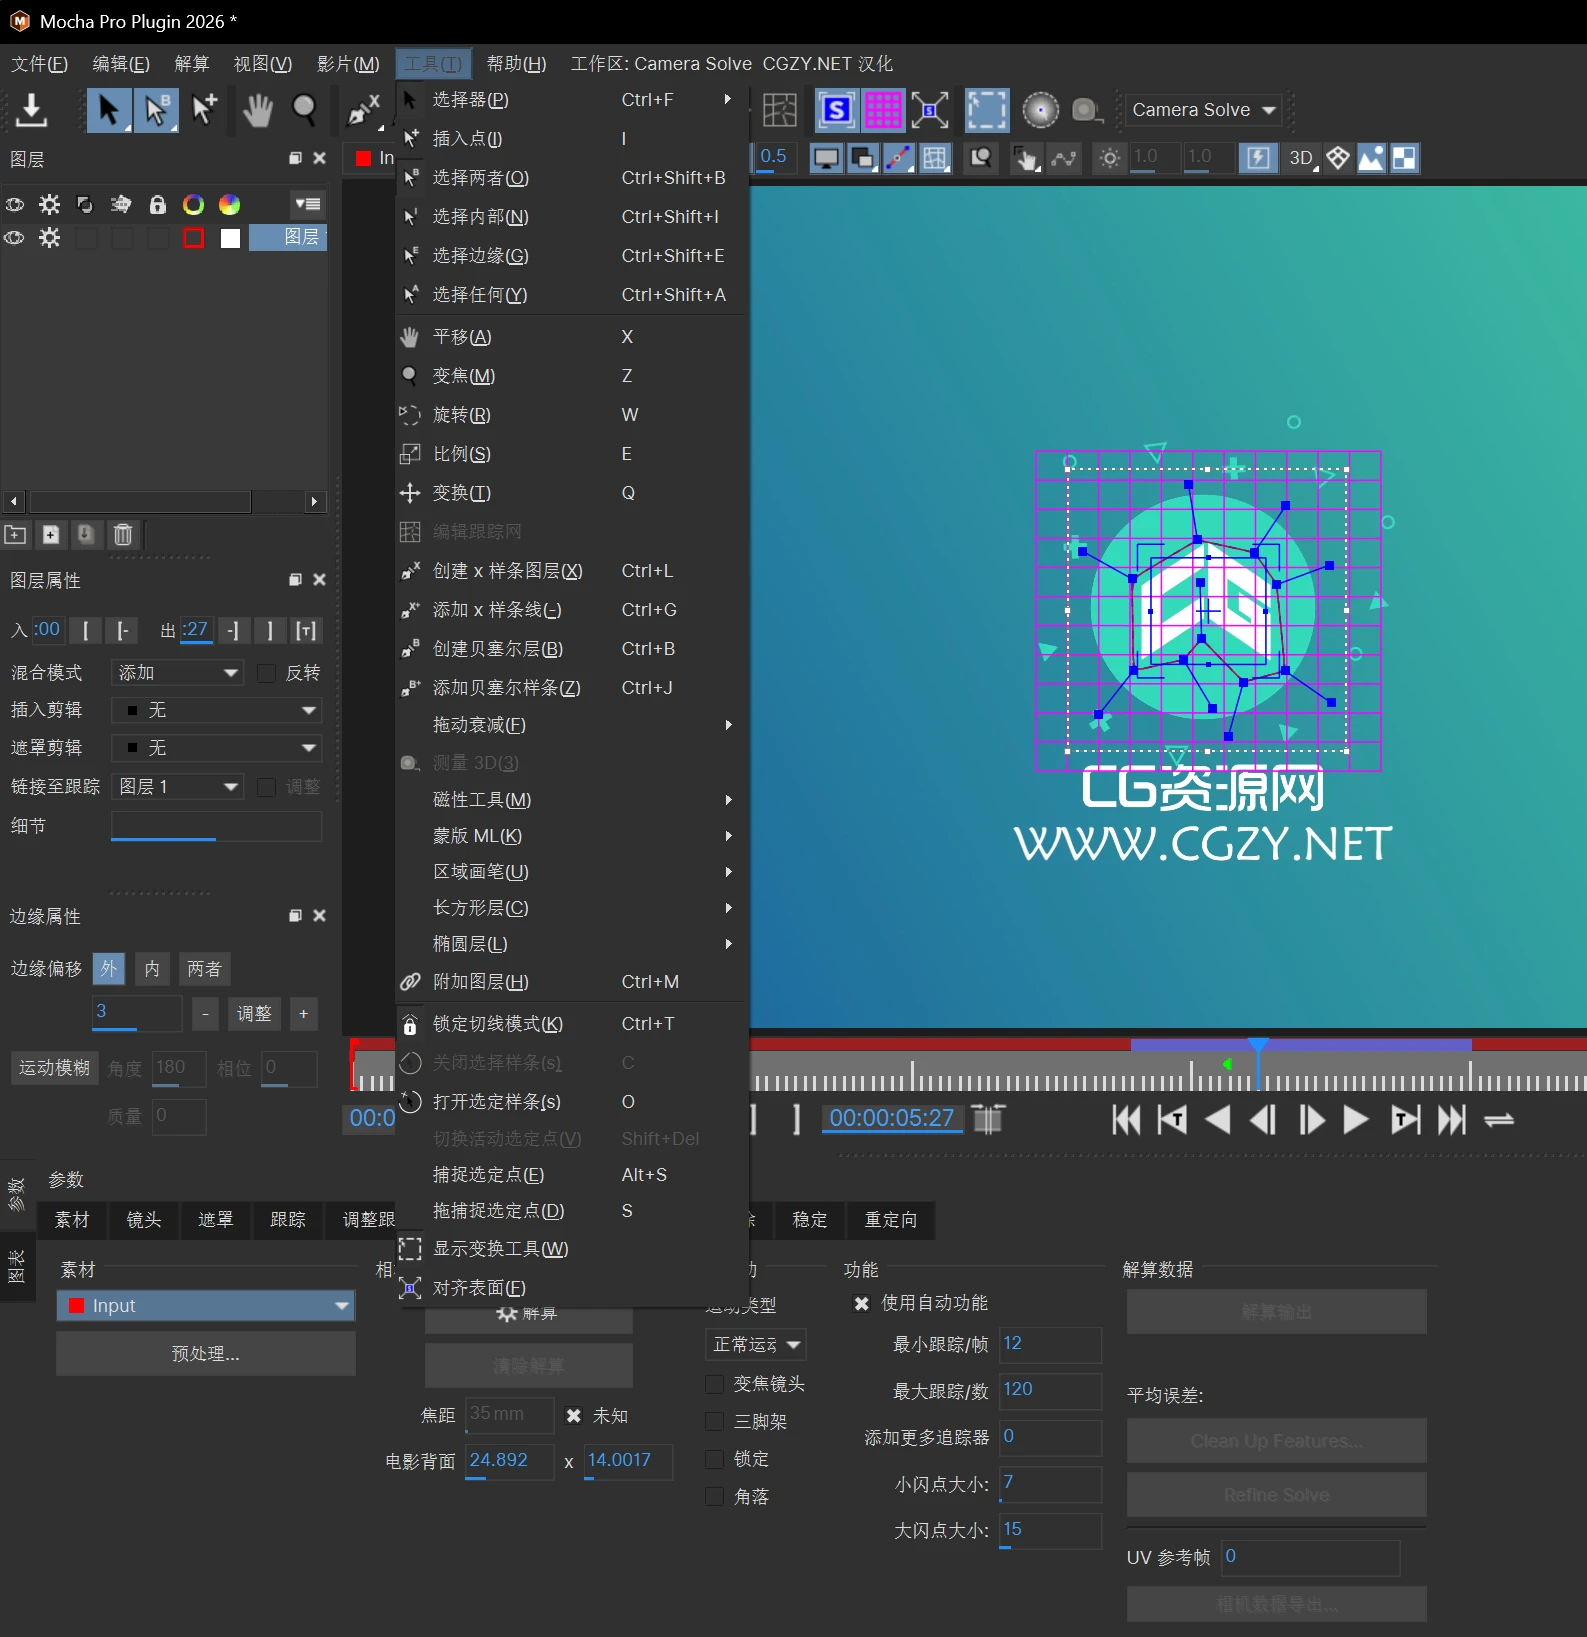This screenshot has height=1637, width=1587.
Task: Open the 插入剪辑 无 dropdown
Action: pos(216,710)
